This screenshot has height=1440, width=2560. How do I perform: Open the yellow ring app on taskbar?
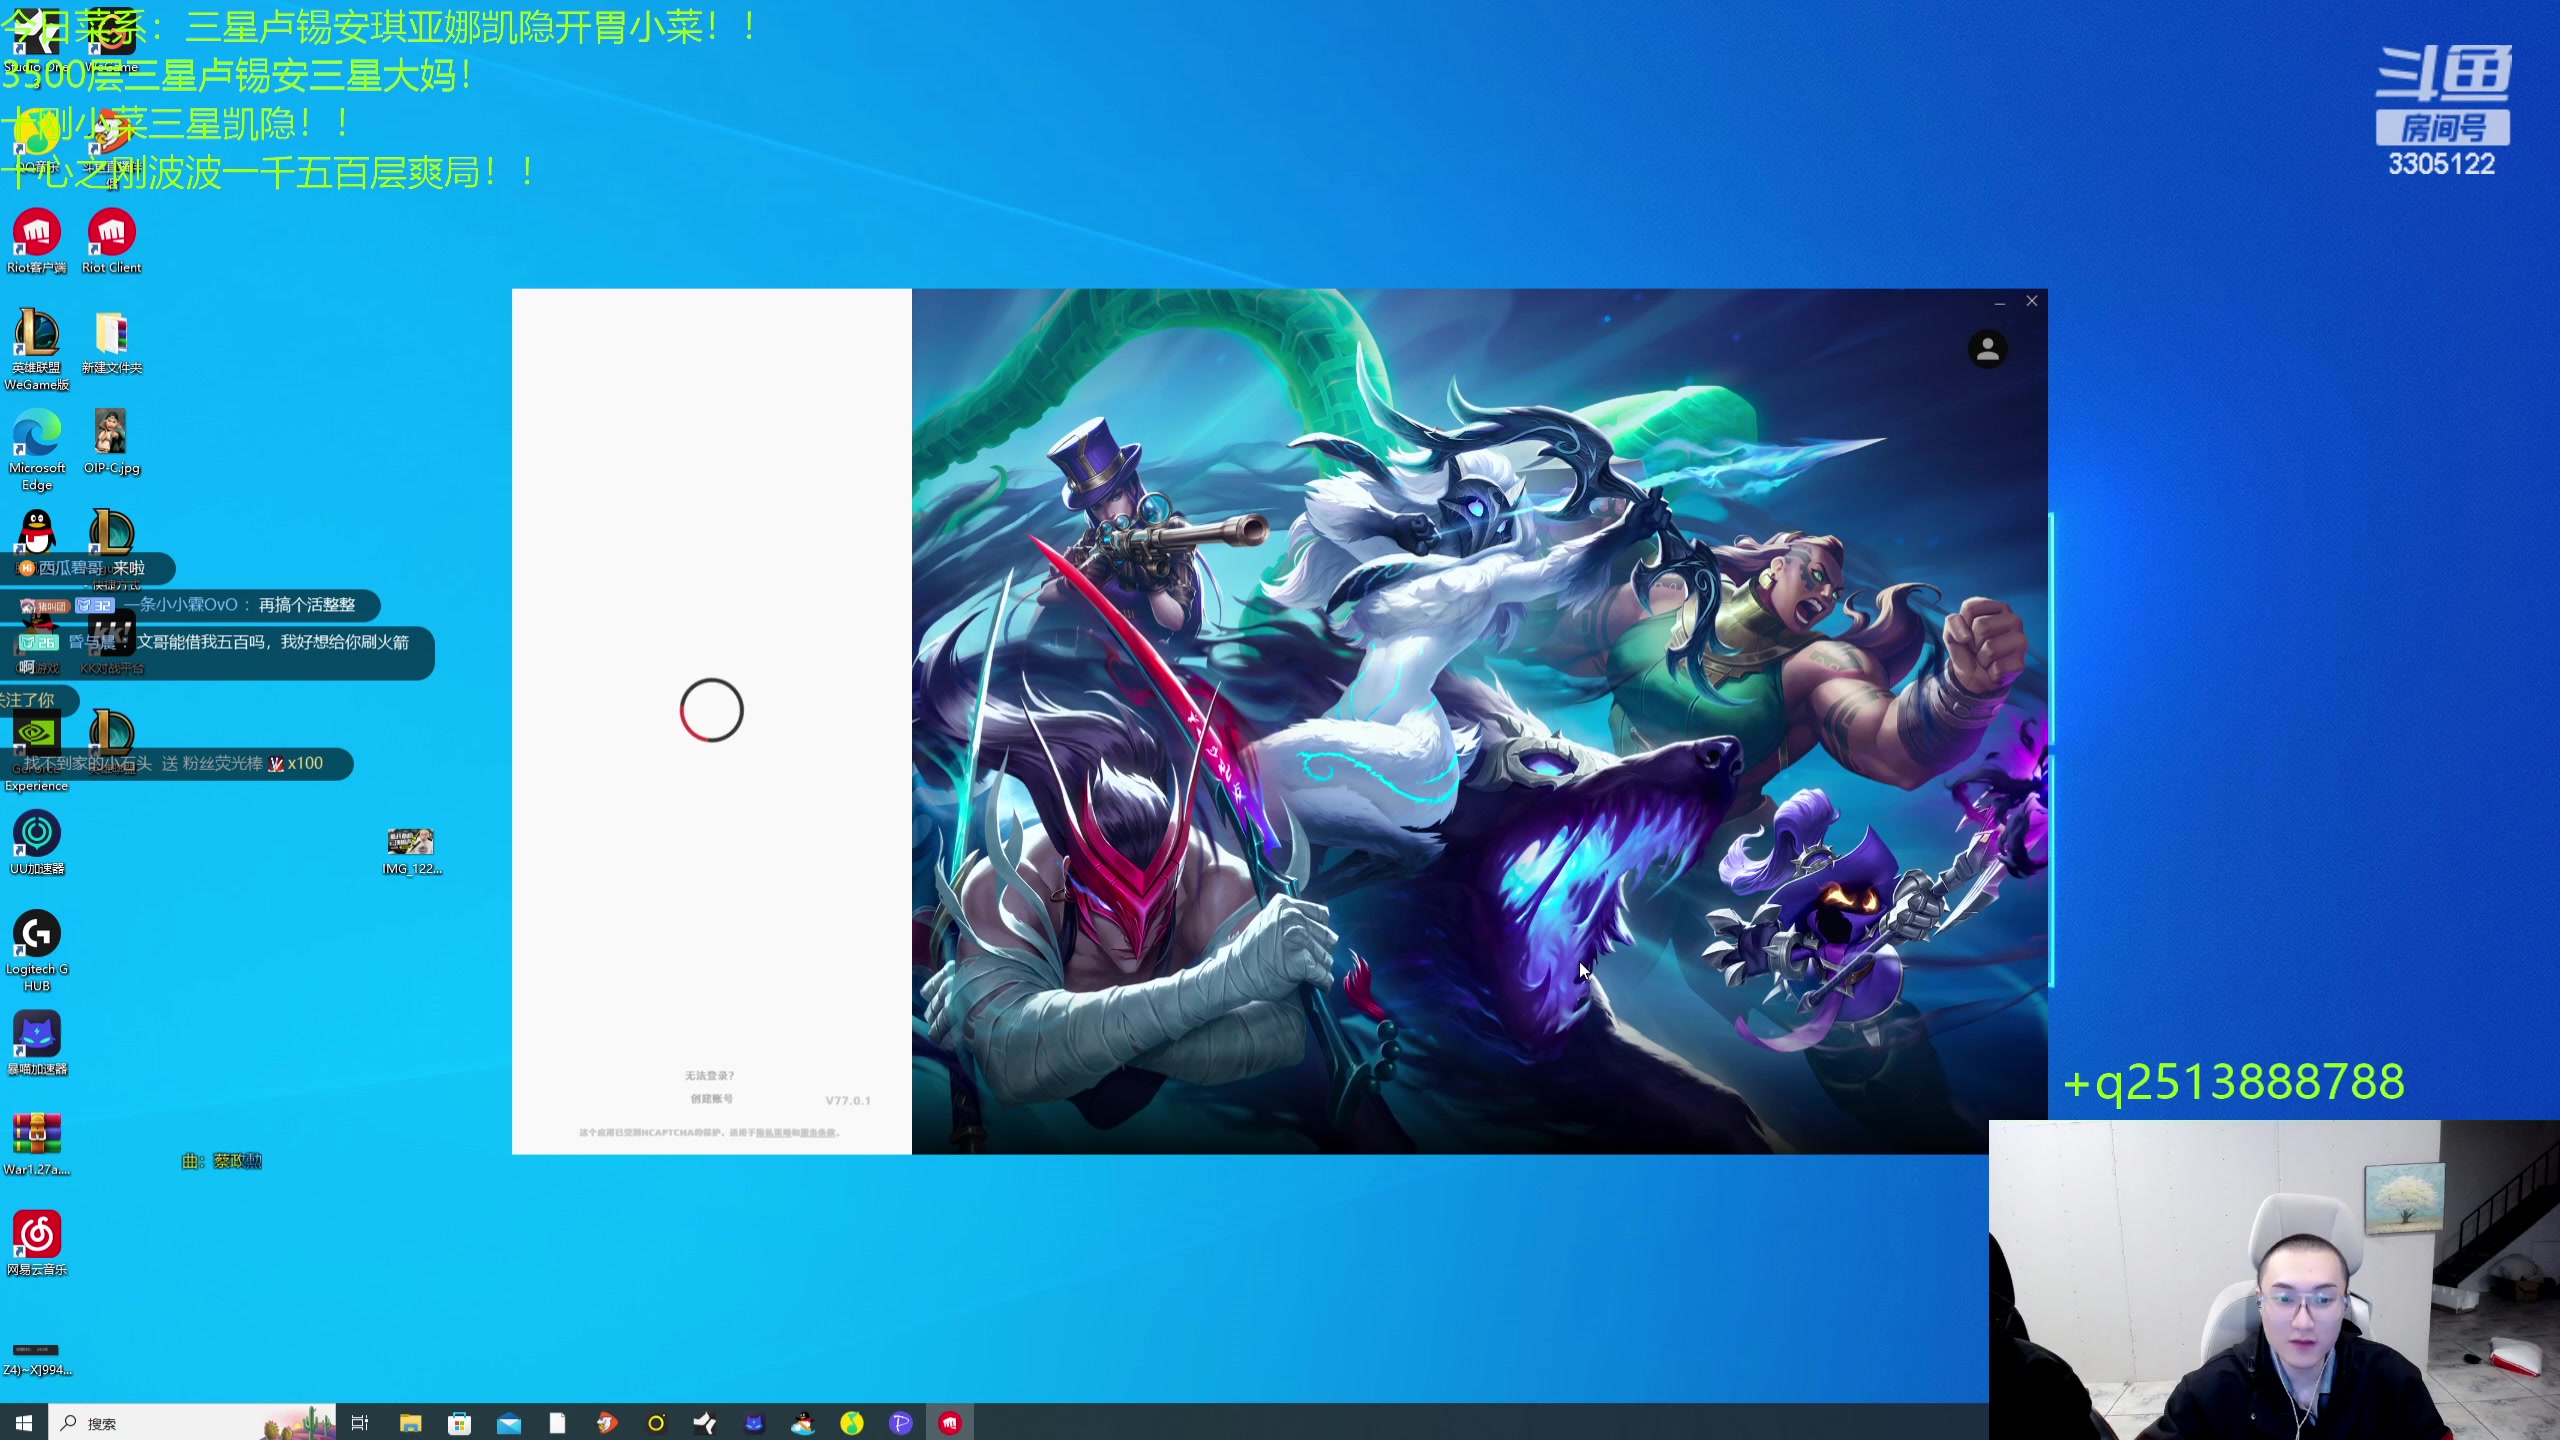656,1423
